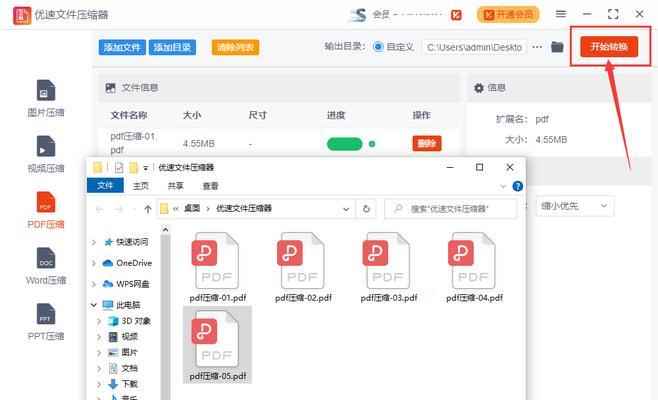Screen dimensions: 658x400
Task: Click the 添加目录 button
Action: coord(172,47)
